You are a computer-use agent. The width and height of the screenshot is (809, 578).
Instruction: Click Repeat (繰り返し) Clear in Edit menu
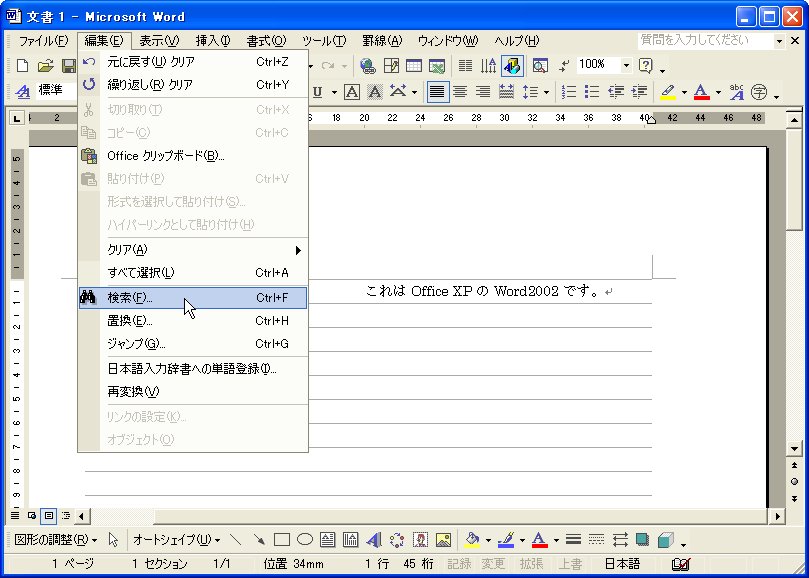pos(193,85)
